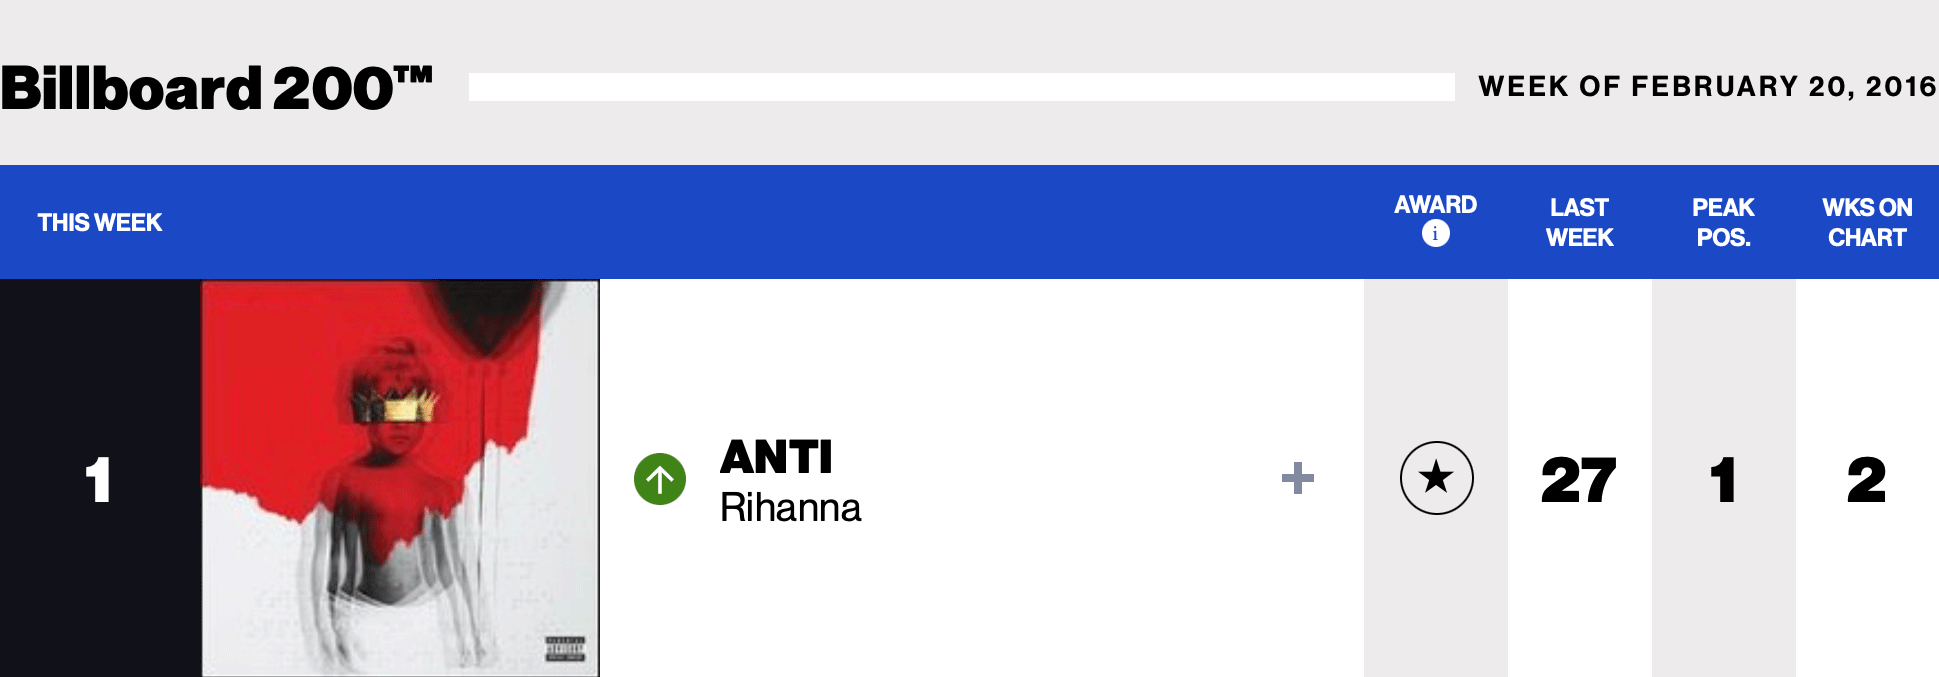
Task: Select the Week of February 20, 2016 date
Action: 1706,87
